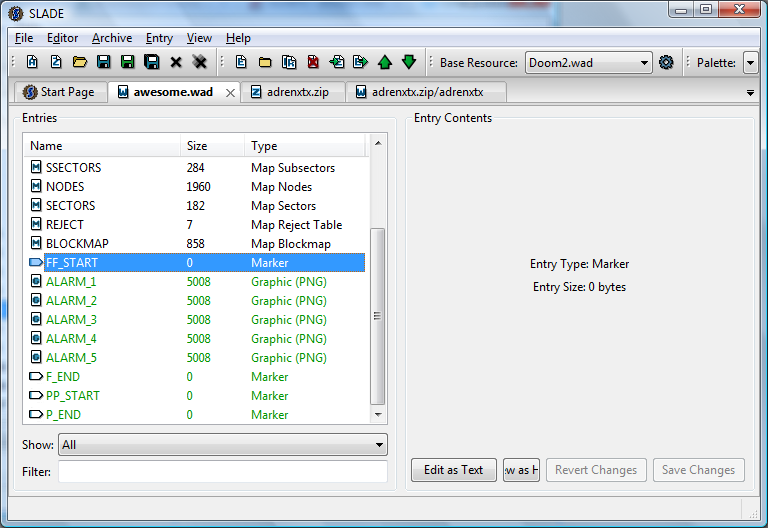Screen dimensions: 768x528
Task: Click the Export entry icon
Action: tap(360, 62)
